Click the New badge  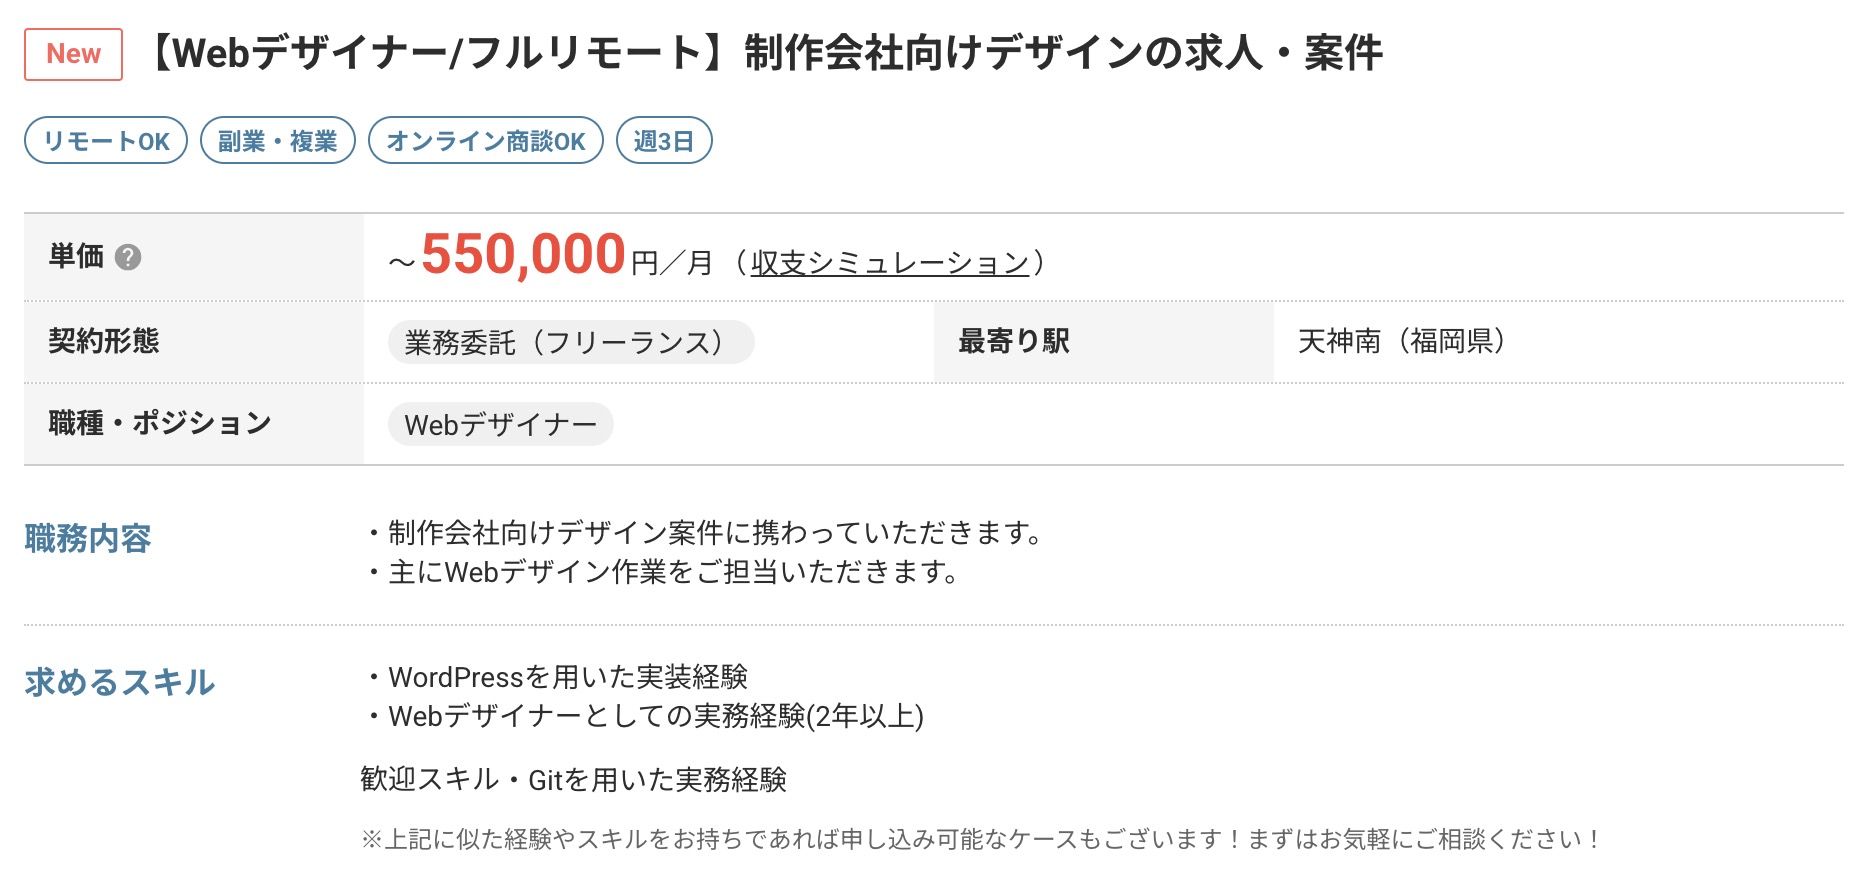(74, 54)
